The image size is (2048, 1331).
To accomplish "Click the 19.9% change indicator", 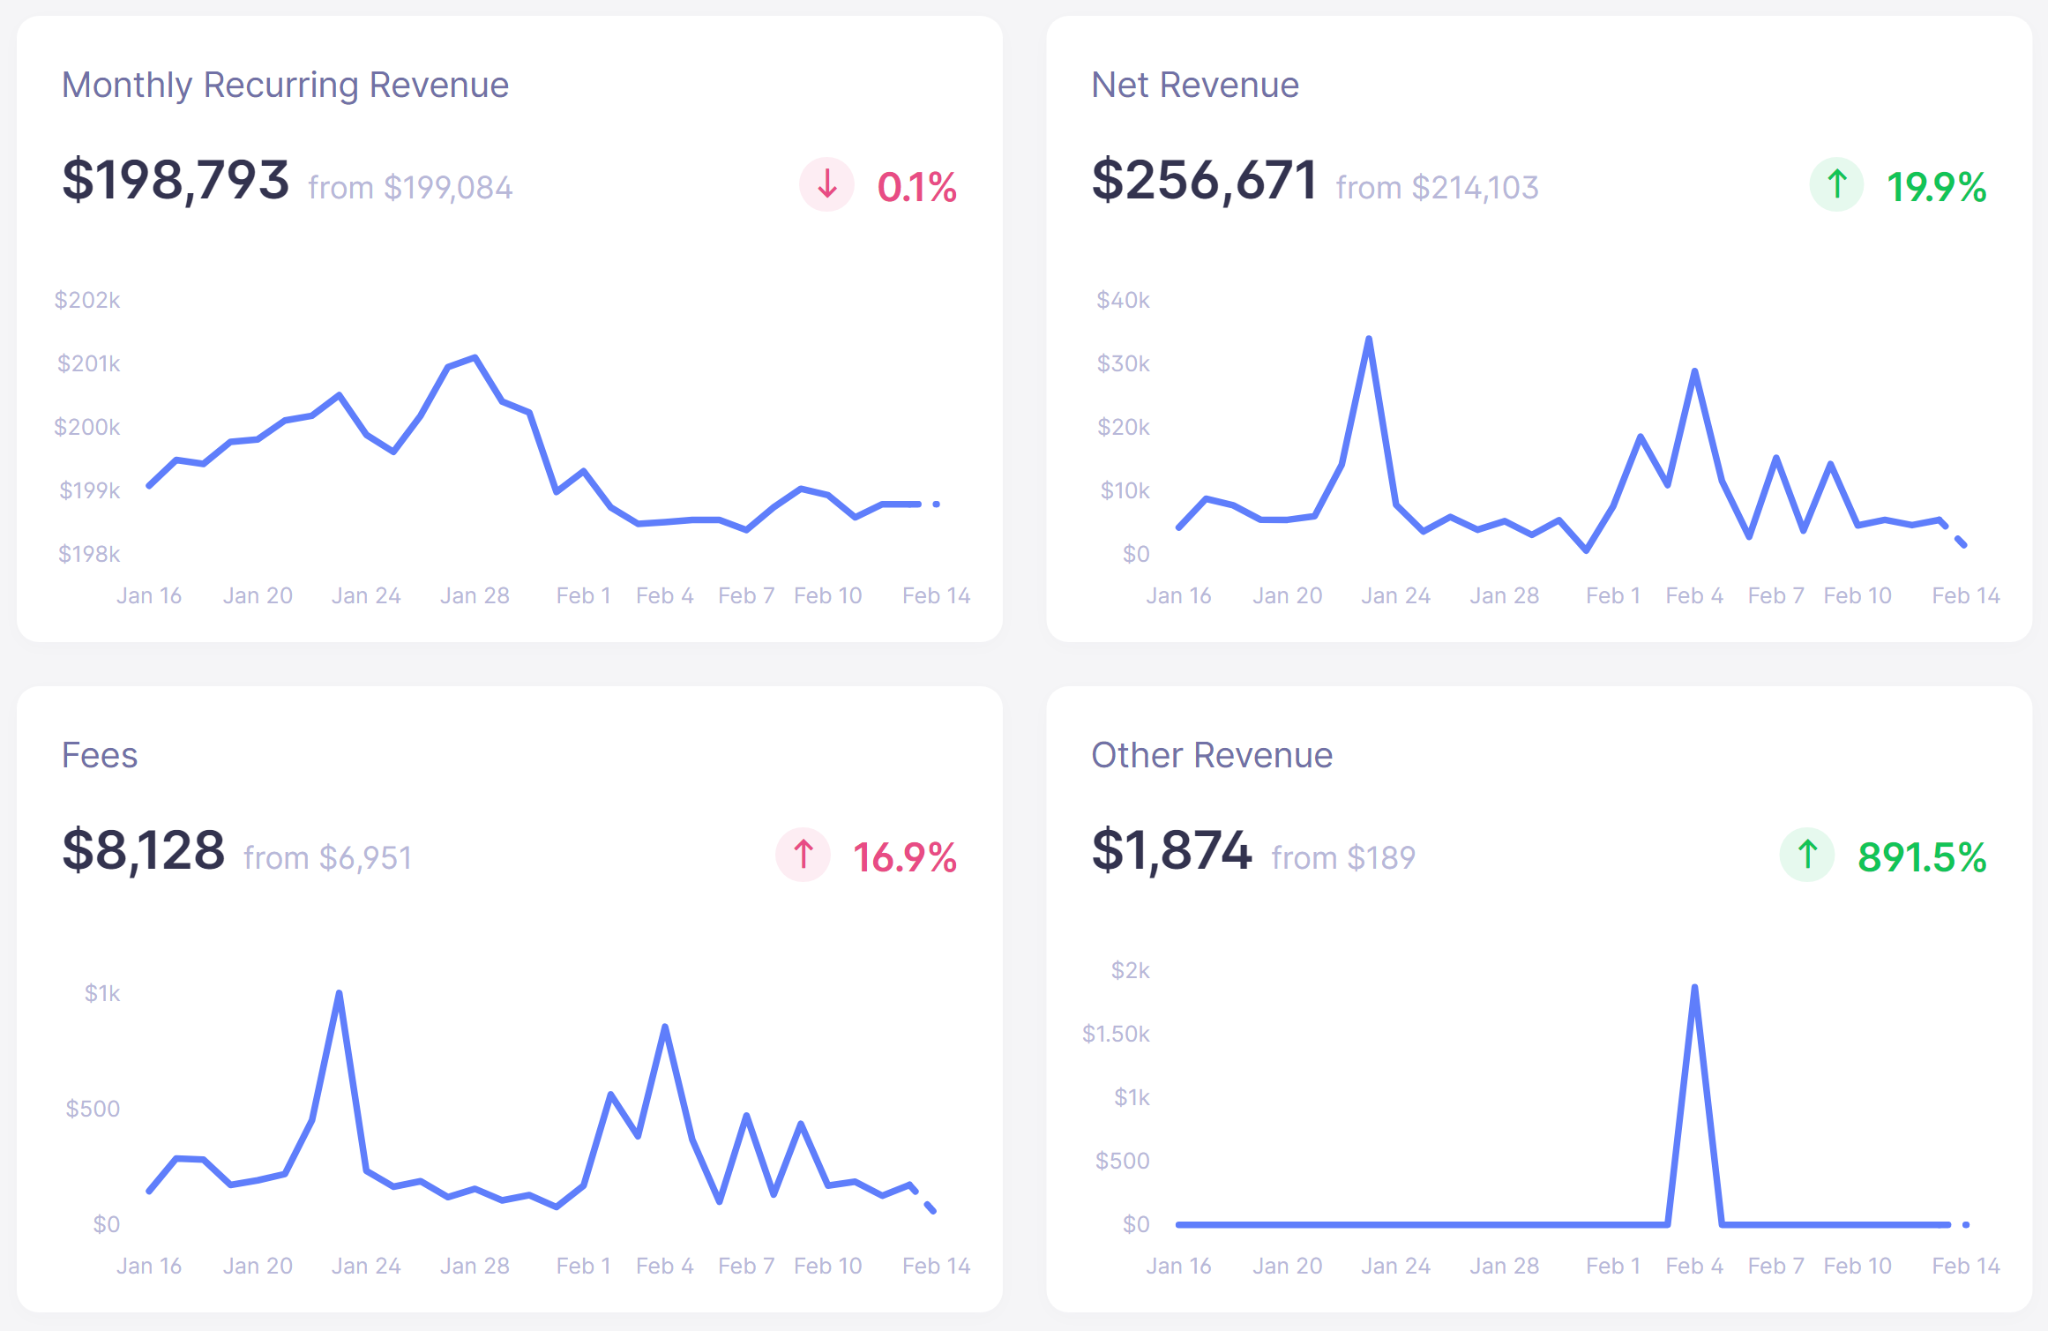I will pos(1936,187).
